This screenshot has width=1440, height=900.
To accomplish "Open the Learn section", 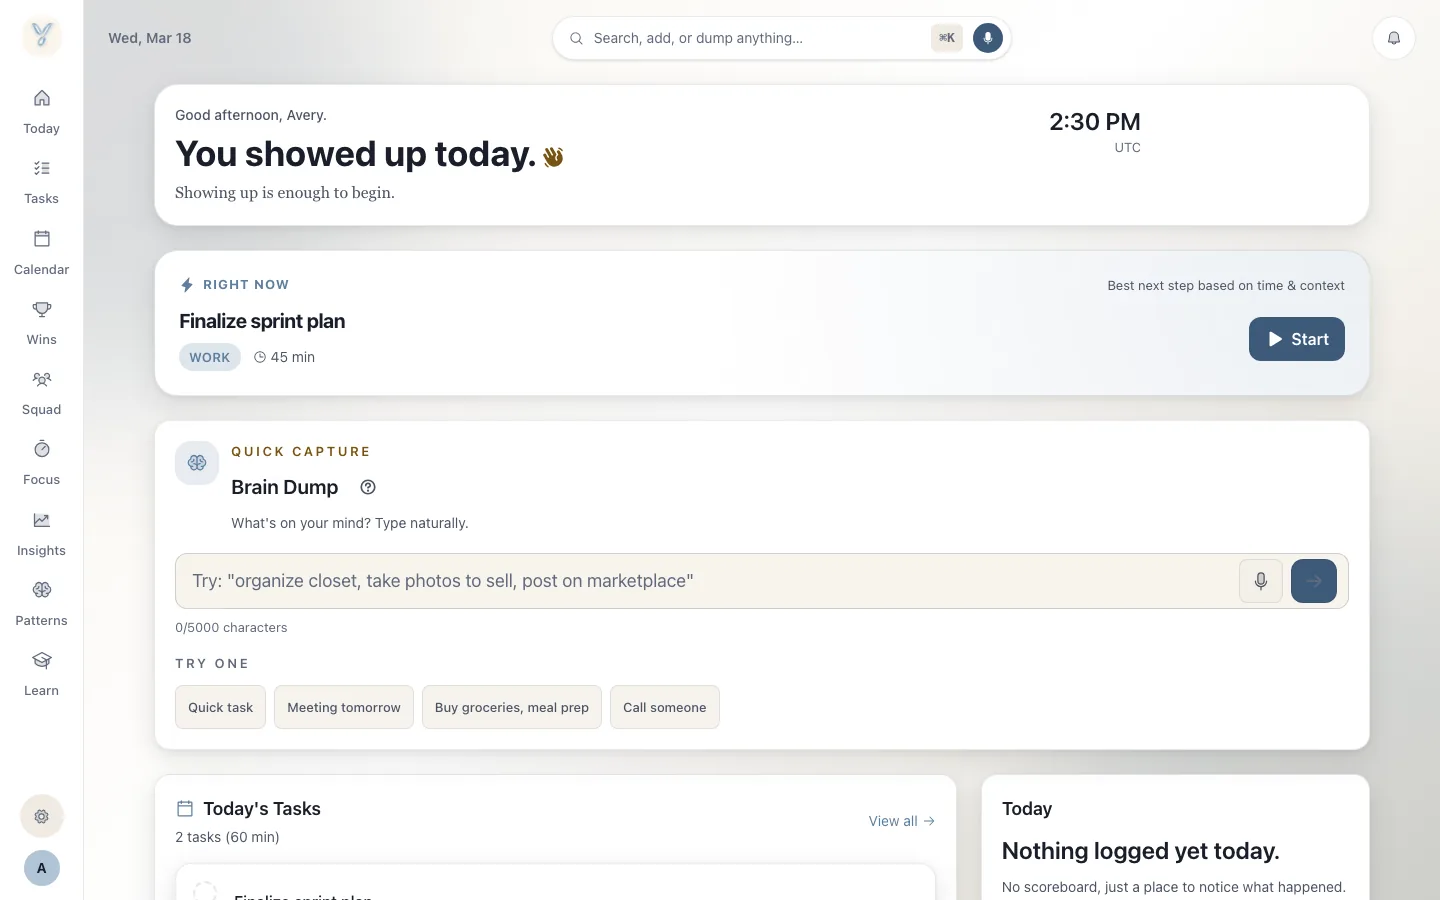I will (41, 674).
